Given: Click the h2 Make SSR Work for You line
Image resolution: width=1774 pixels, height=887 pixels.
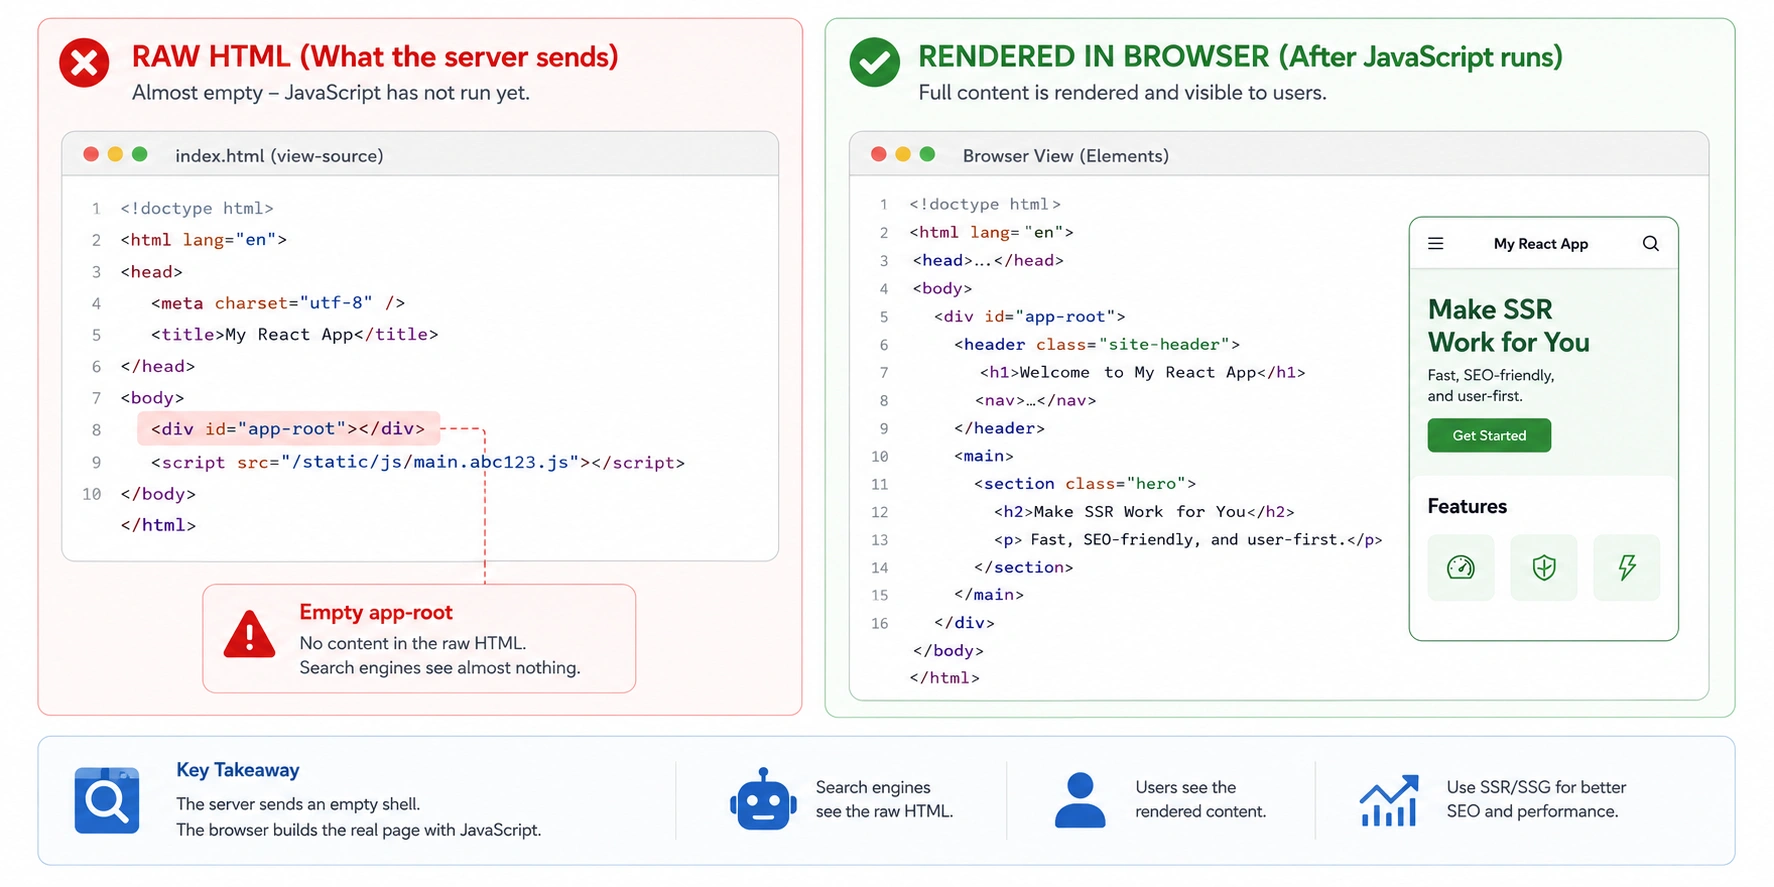Looking at the screenshot, I should pyautogui.click(x=1144, y=511).
